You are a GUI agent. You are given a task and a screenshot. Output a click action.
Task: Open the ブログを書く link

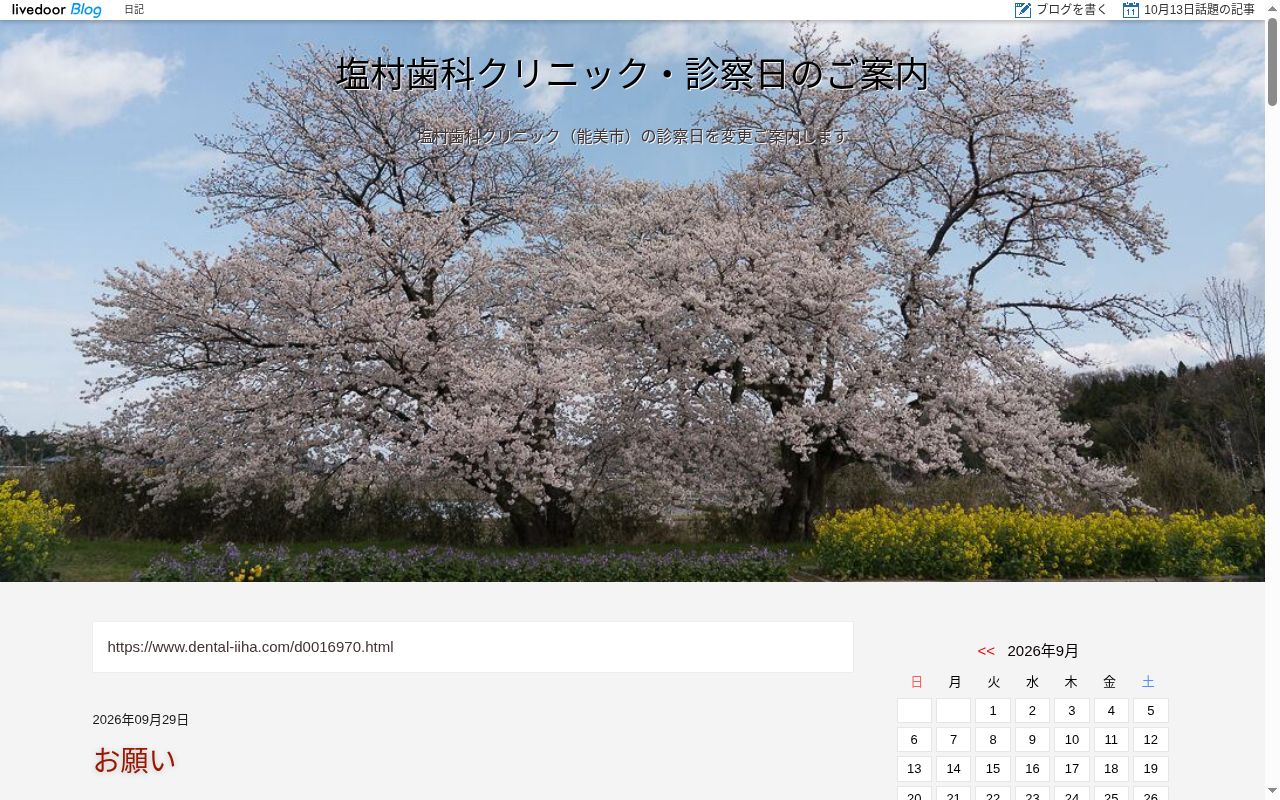[1071, 10]
